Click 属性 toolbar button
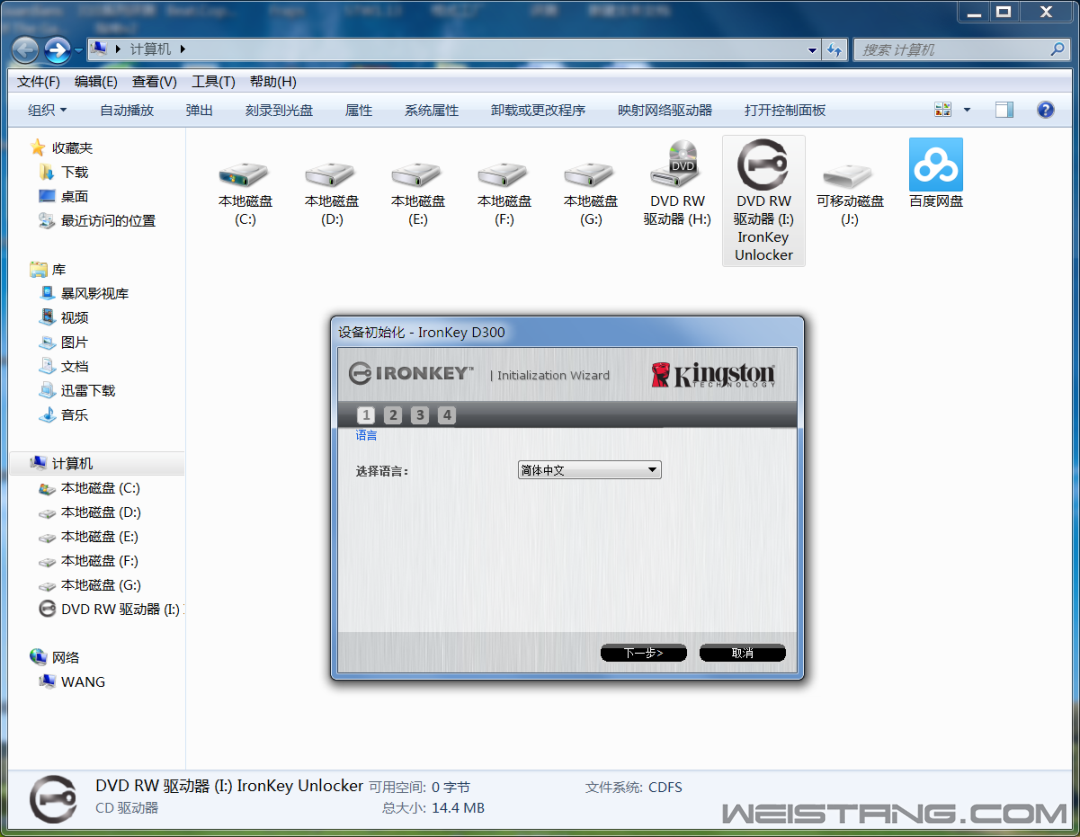This screenshot has height=837, width=1080. (358, 110)
